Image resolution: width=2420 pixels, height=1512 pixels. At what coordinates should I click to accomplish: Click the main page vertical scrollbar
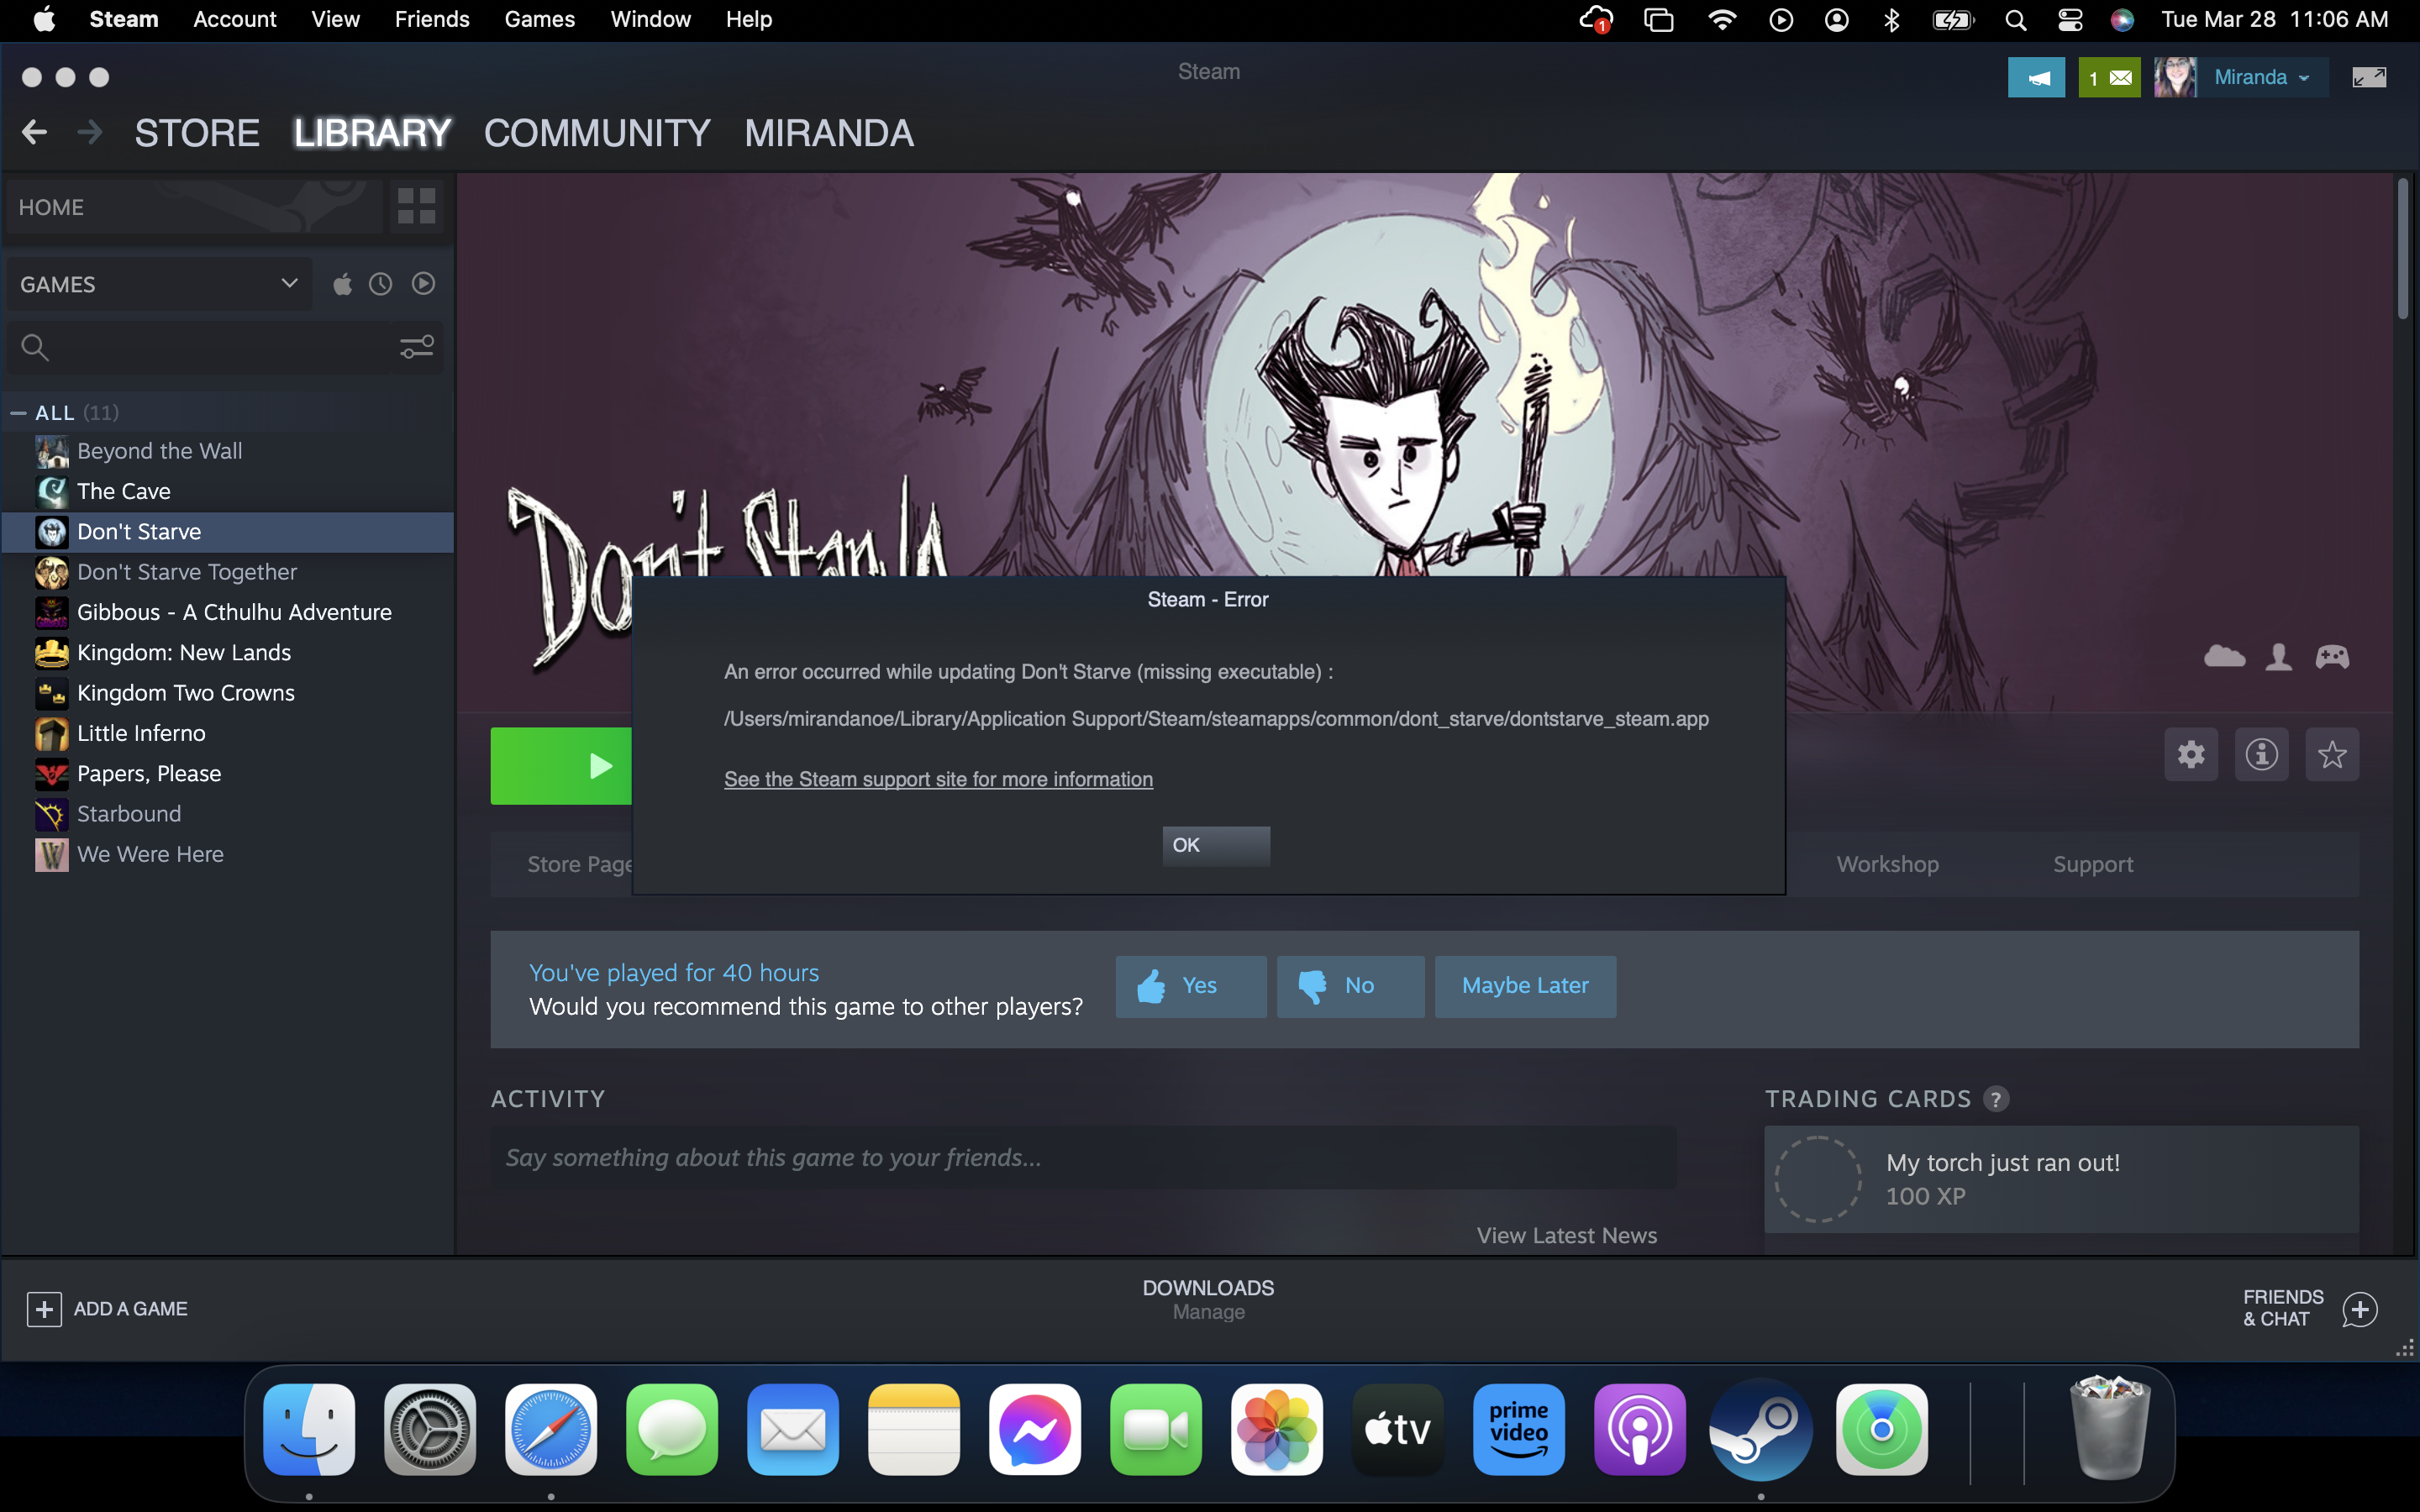point(2402,250)
